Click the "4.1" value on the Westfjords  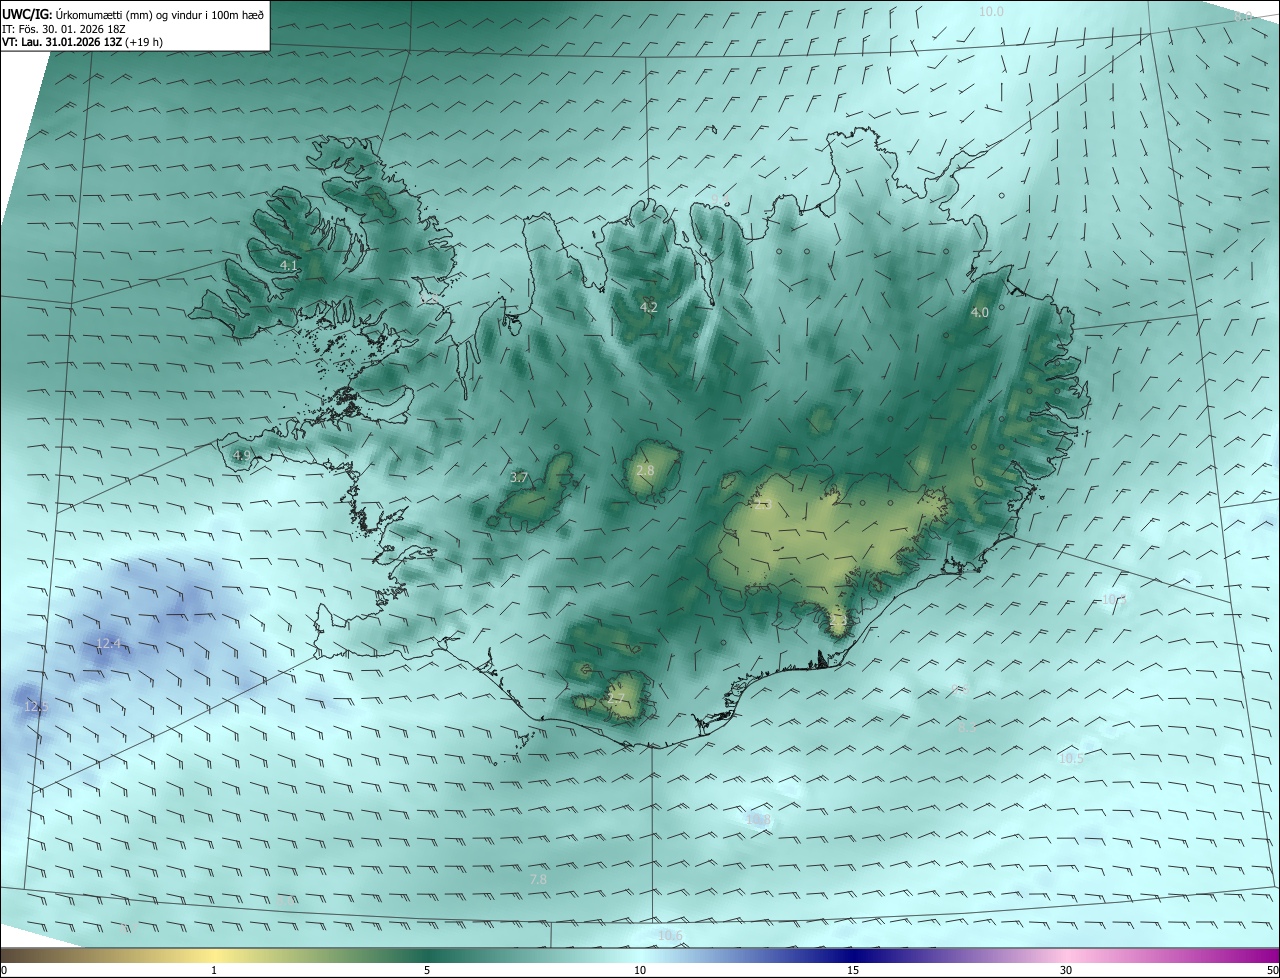point(289,265)
